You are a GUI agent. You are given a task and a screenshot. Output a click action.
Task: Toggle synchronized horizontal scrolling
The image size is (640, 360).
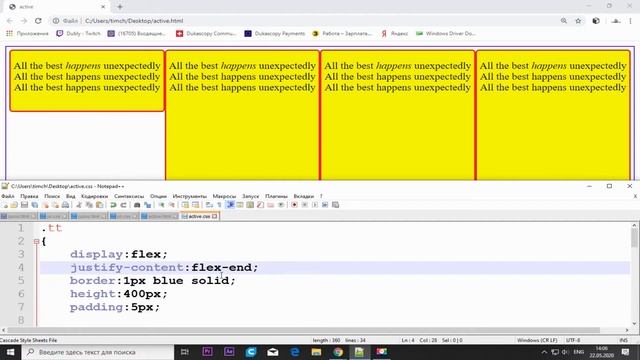click(196, 205)
